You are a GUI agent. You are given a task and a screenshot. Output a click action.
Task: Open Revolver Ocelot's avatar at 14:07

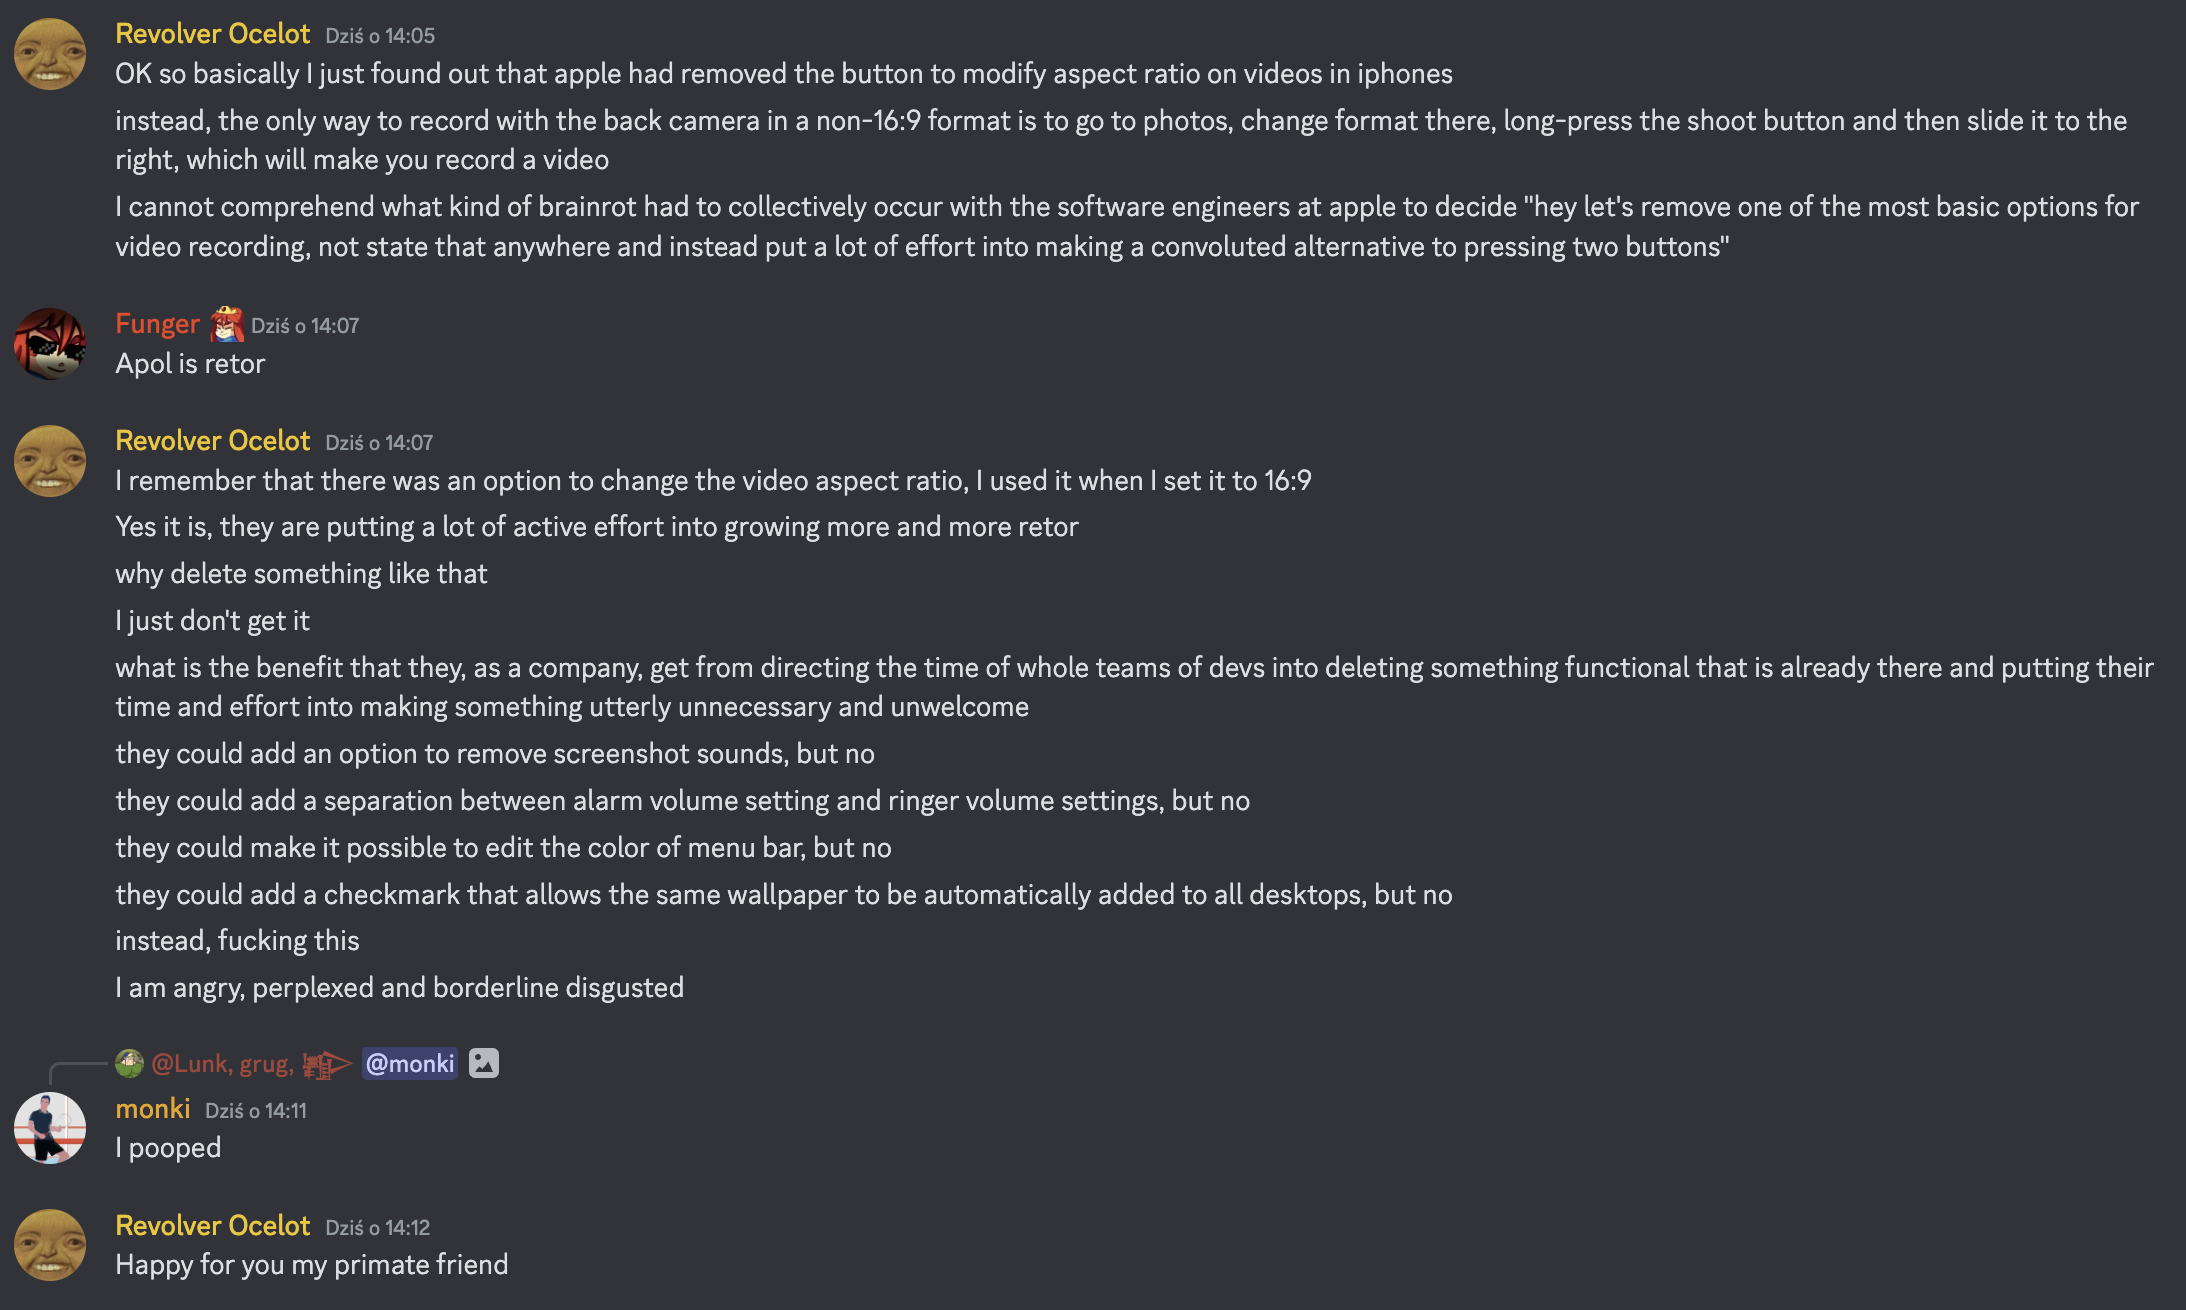[50, 461]
